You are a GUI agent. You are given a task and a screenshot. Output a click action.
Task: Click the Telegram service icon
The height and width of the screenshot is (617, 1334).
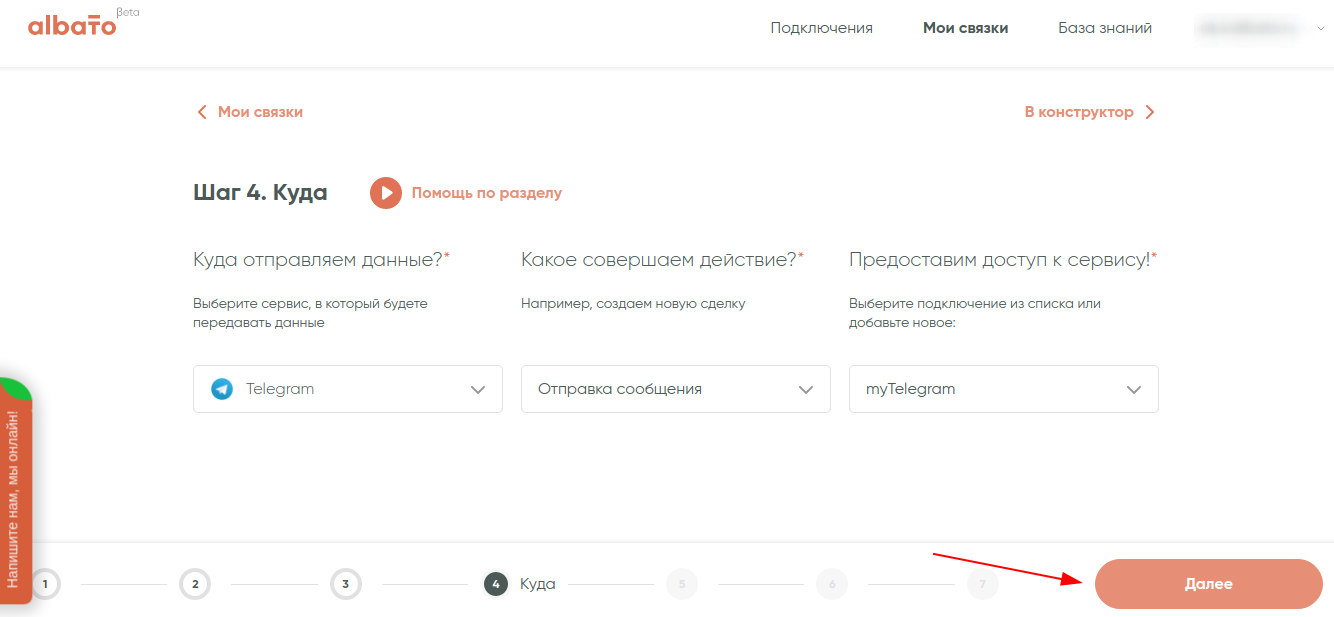[x=222, y=389]
